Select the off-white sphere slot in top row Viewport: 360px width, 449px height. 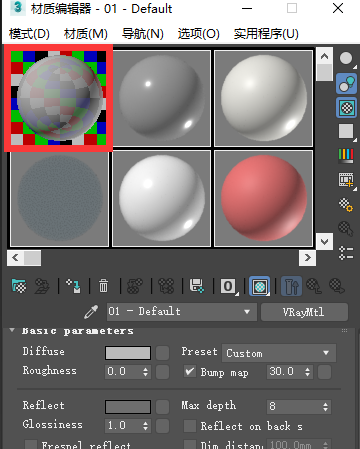tap(263, 98)
